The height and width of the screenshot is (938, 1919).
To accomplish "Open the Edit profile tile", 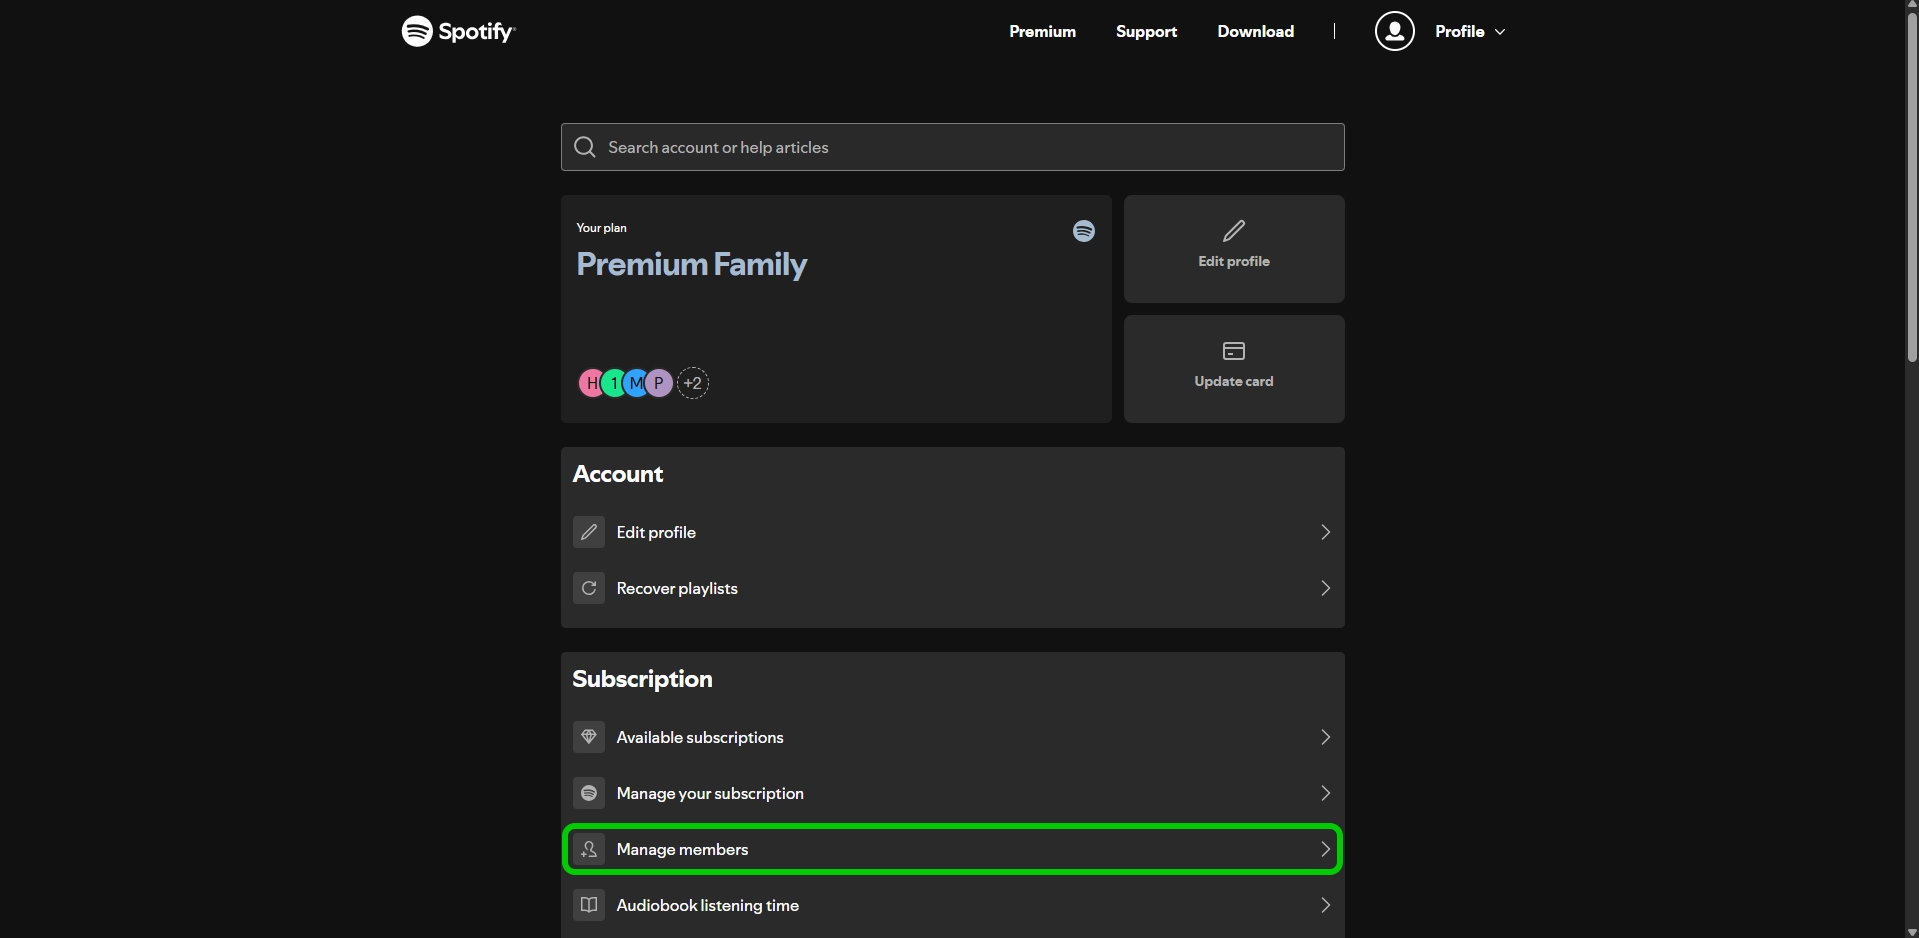I will click(1234, 249).
